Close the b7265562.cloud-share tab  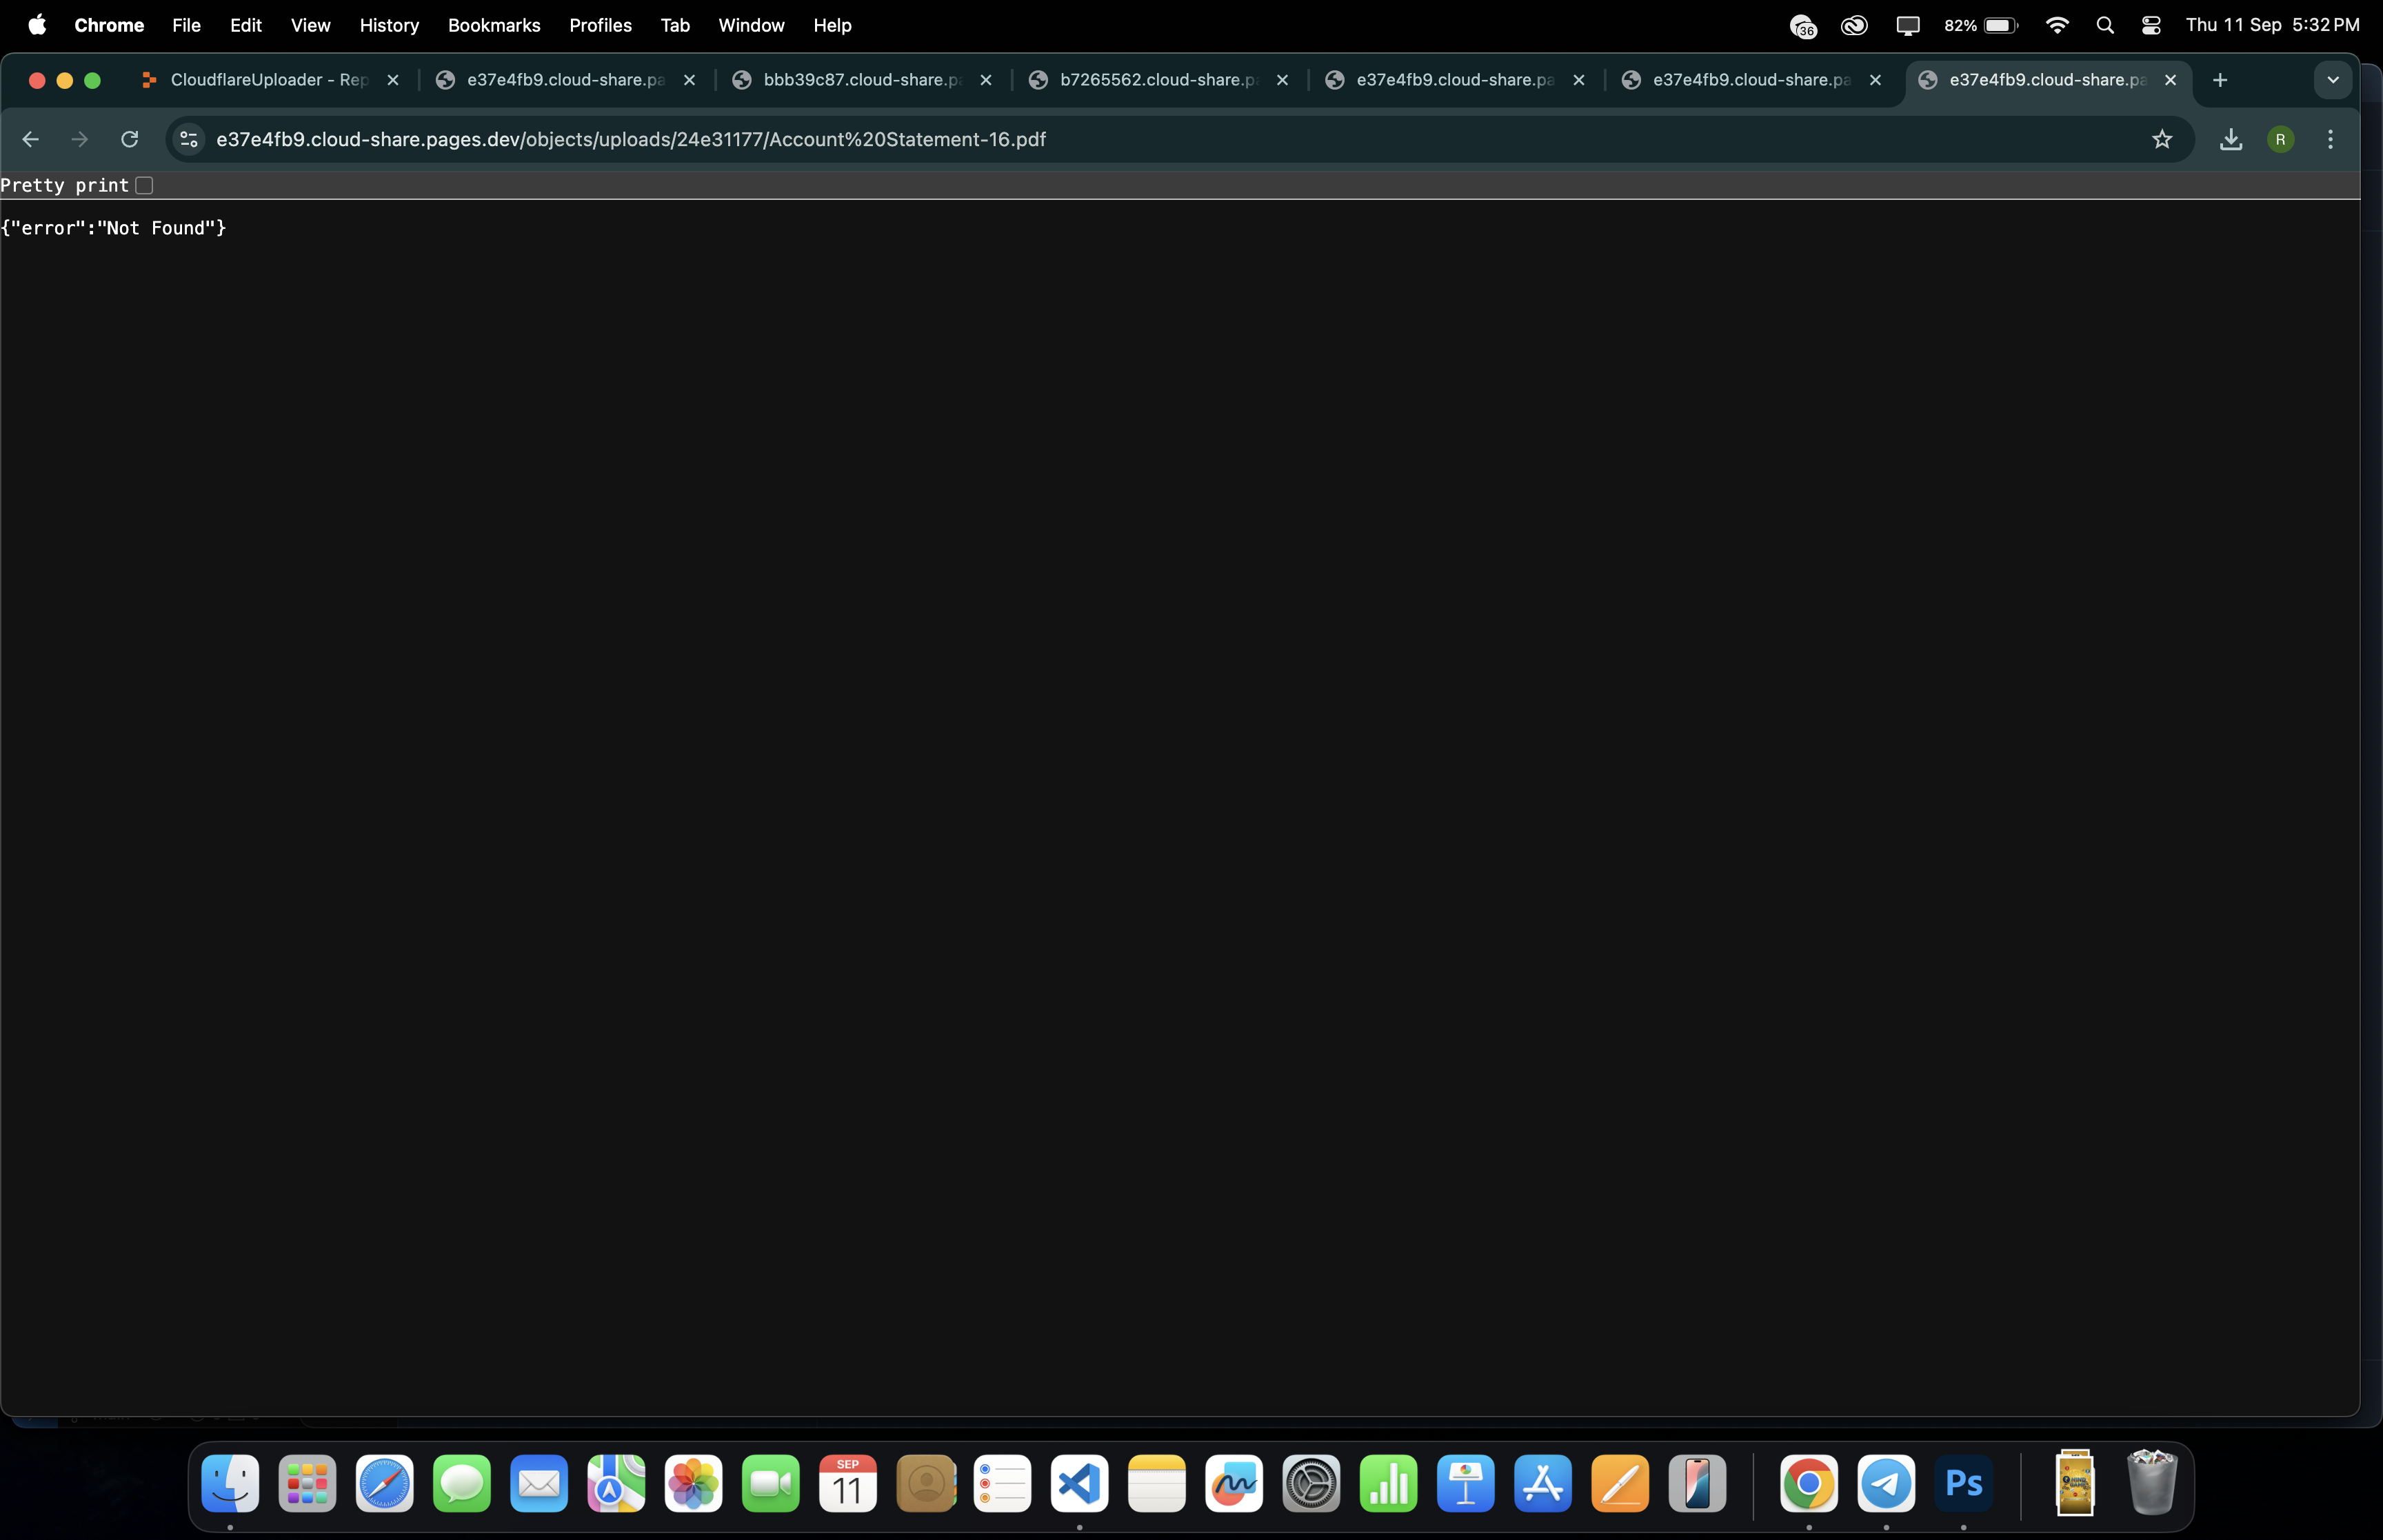coord(1282,80)
